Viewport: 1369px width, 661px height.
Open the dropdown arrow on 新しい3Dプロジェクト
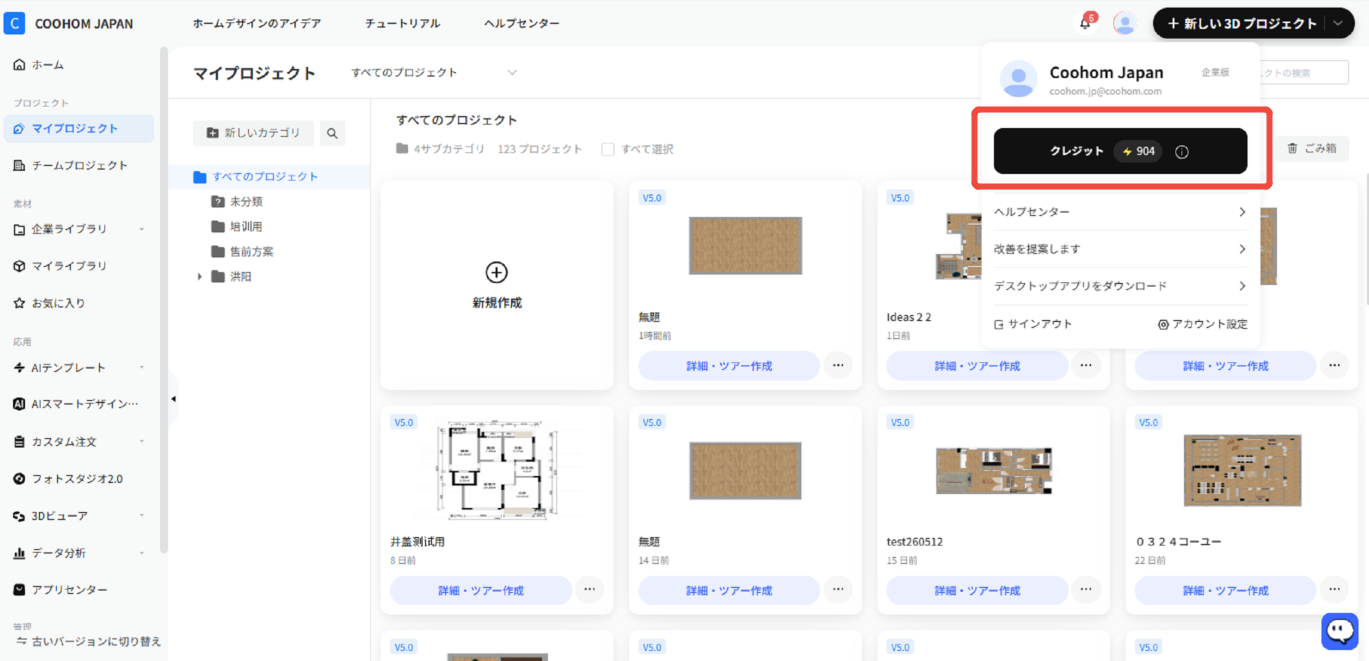pyautogui.click(x=1338, y=23)
